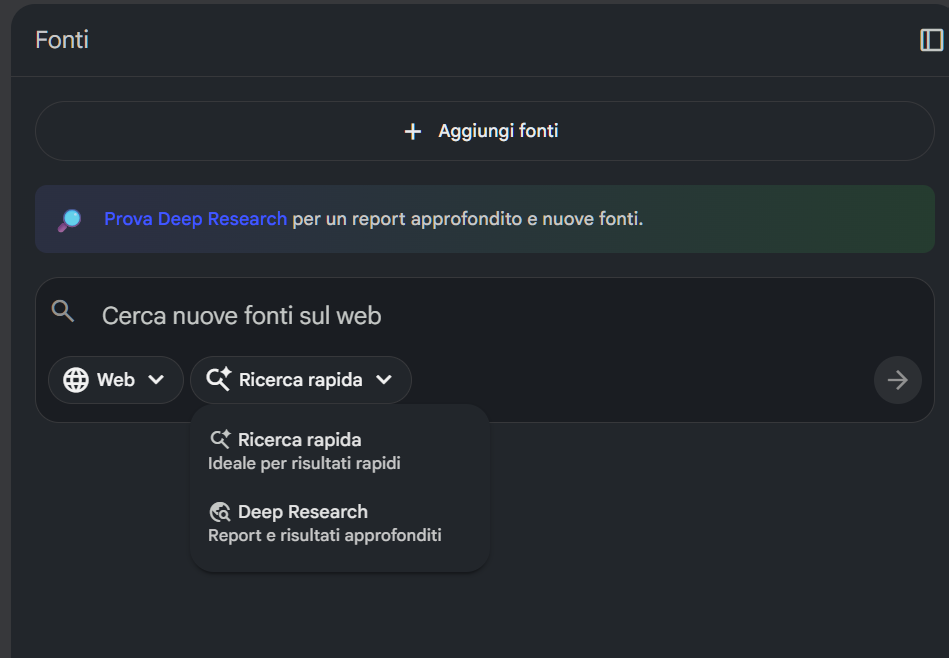
Task: Expand the Web source chevron
Action: (156, 380)
